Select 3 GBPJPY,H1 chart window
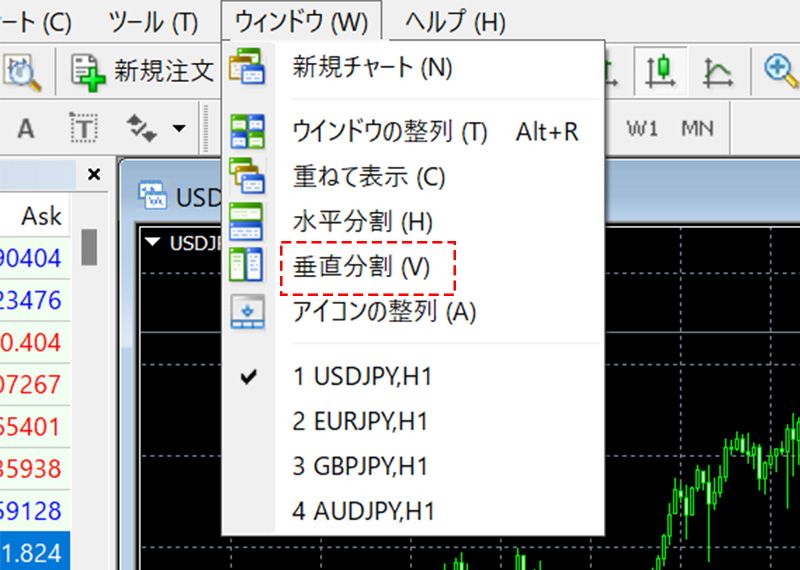 pos(360,466)
